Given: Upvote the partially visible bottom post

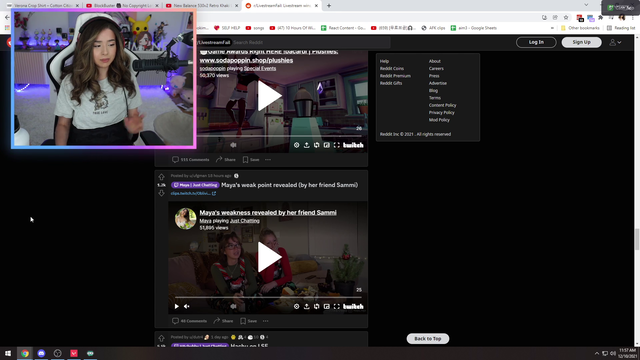Looking at the screenshot, I should tap(161, 338).
